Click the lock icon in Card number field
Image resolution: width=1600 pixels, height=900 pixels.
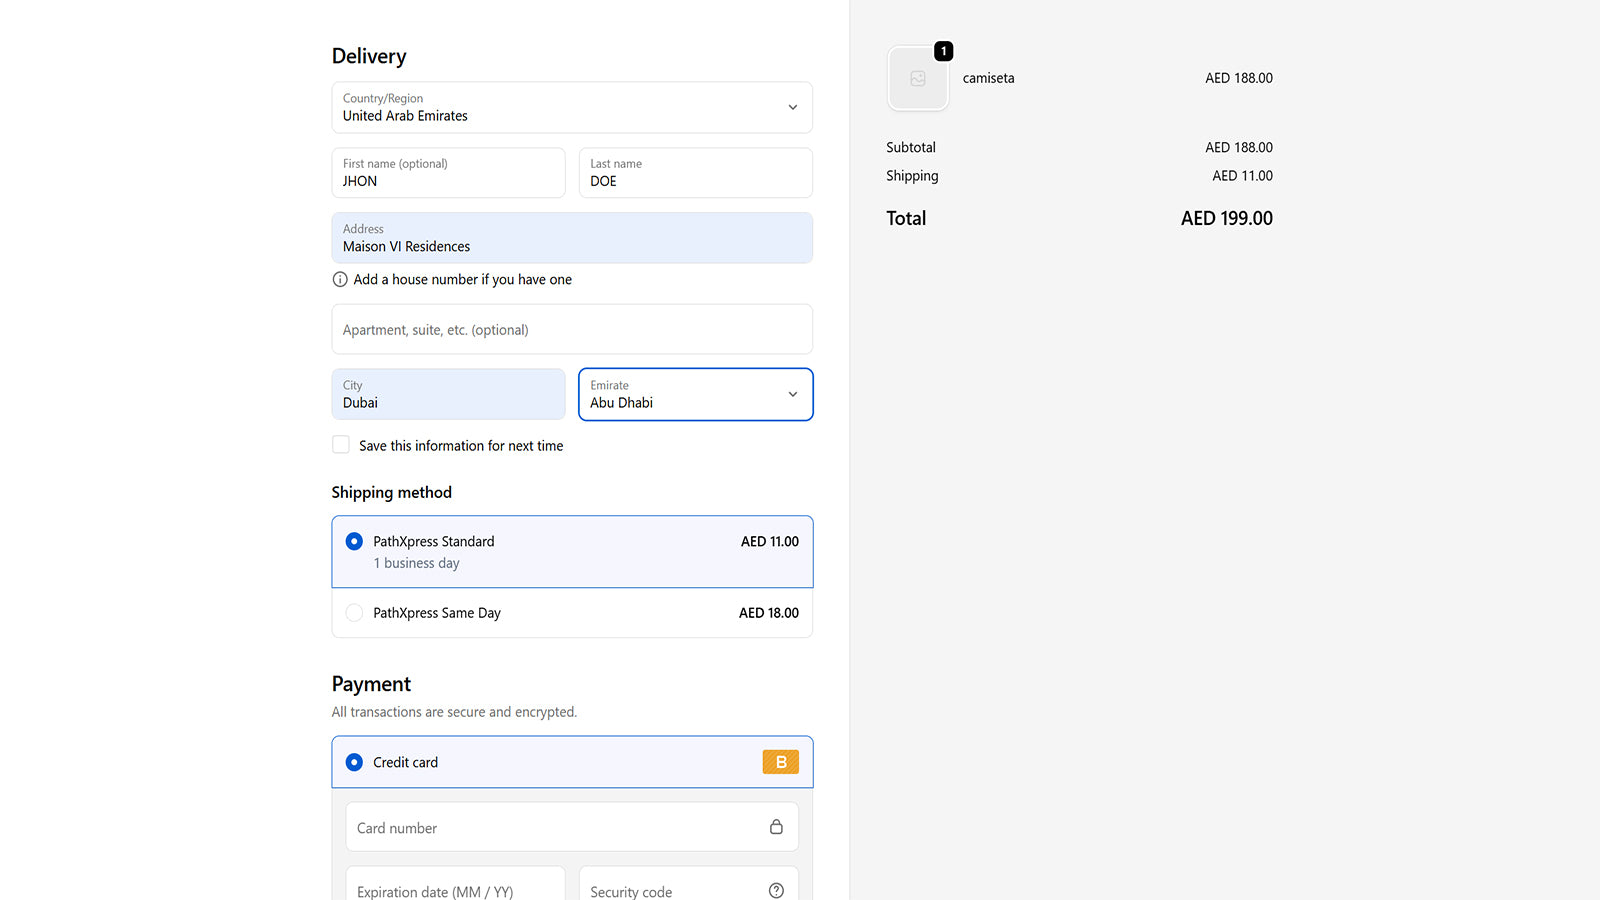point(776,827)
